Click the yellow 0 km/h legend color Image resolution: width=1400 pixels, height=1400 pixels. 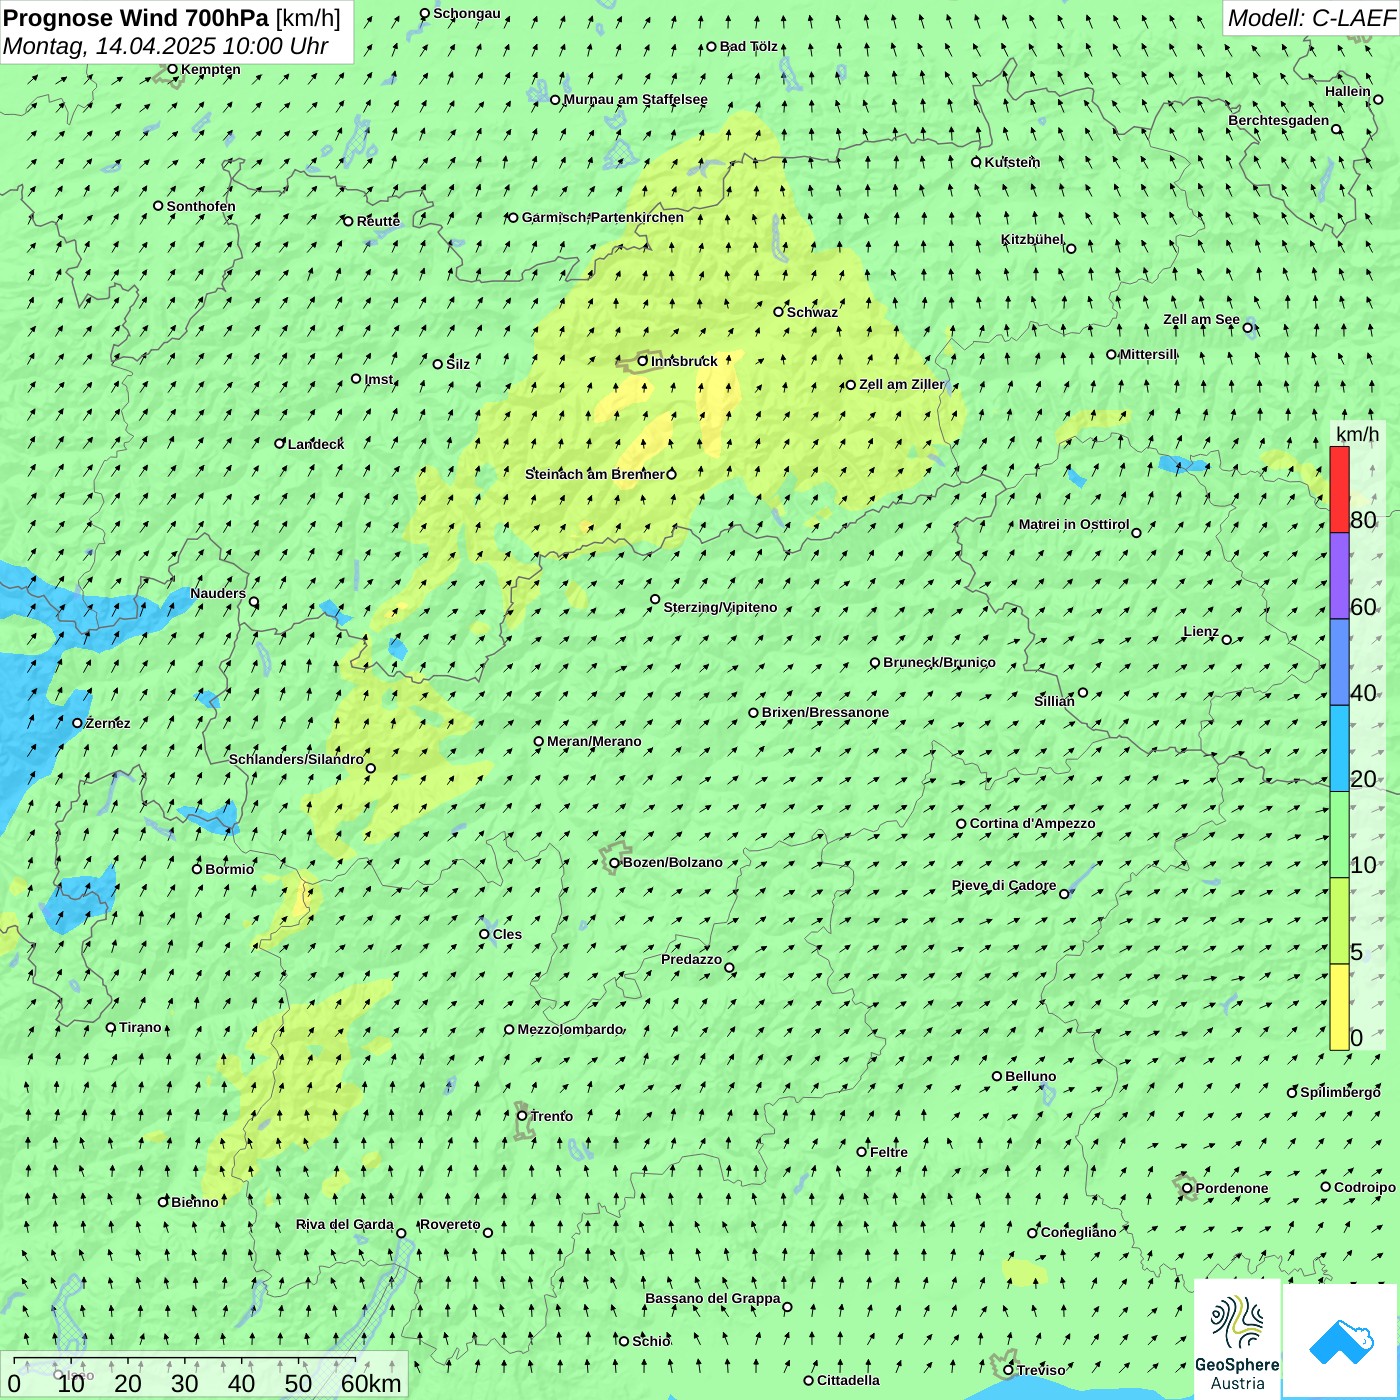(x=1339, y=1007)
